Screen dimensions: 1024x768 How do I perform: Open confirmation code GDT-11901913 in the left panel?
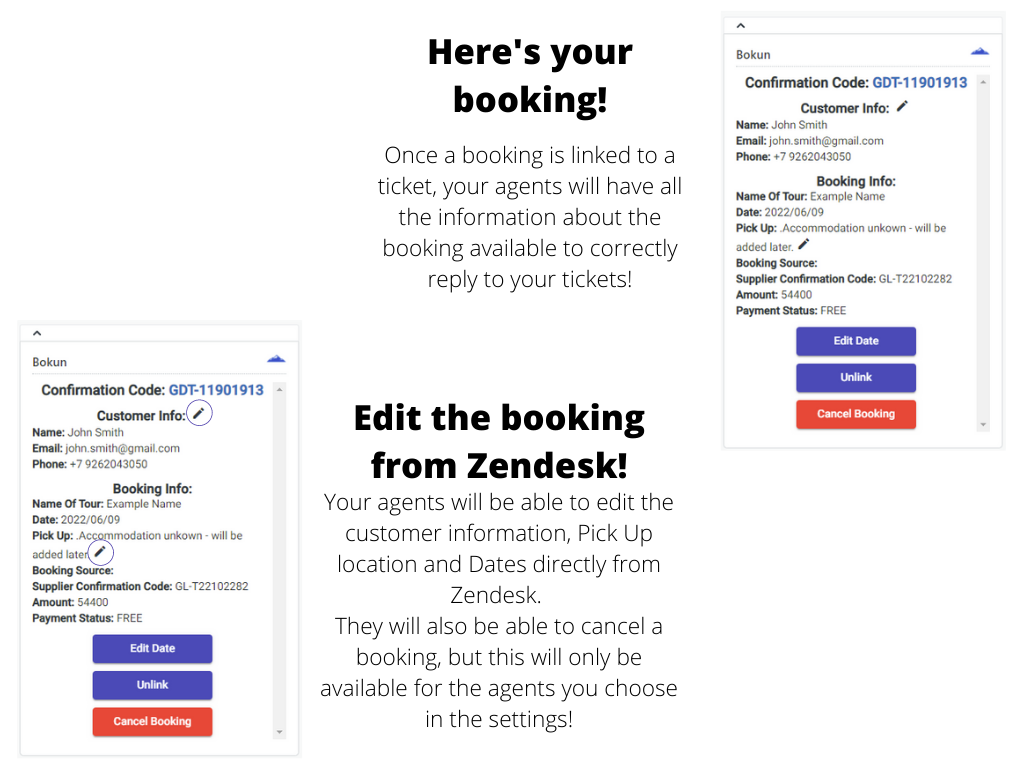pyautogui.click(x=215, y=390)
